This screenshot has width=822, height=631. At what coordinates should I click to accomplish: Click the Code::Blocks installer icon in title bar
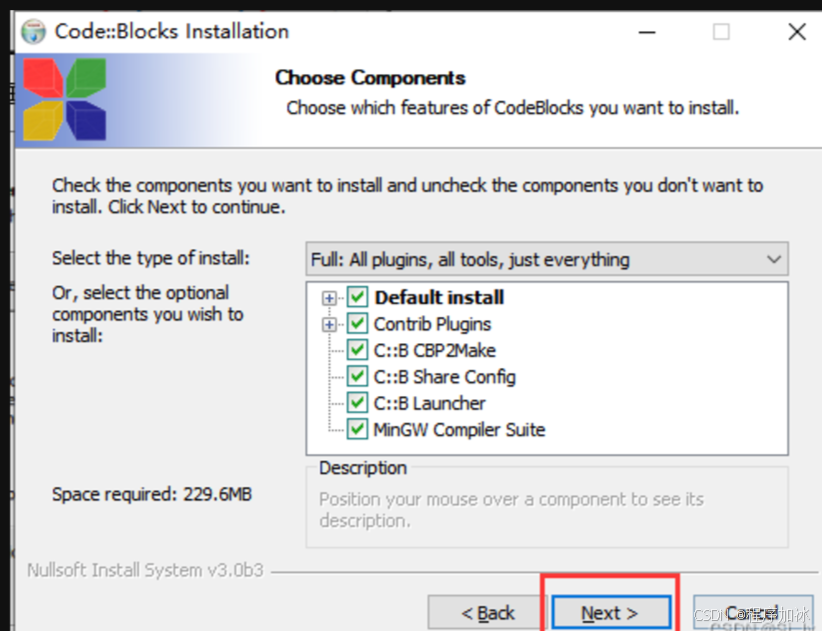click(31, 32)
